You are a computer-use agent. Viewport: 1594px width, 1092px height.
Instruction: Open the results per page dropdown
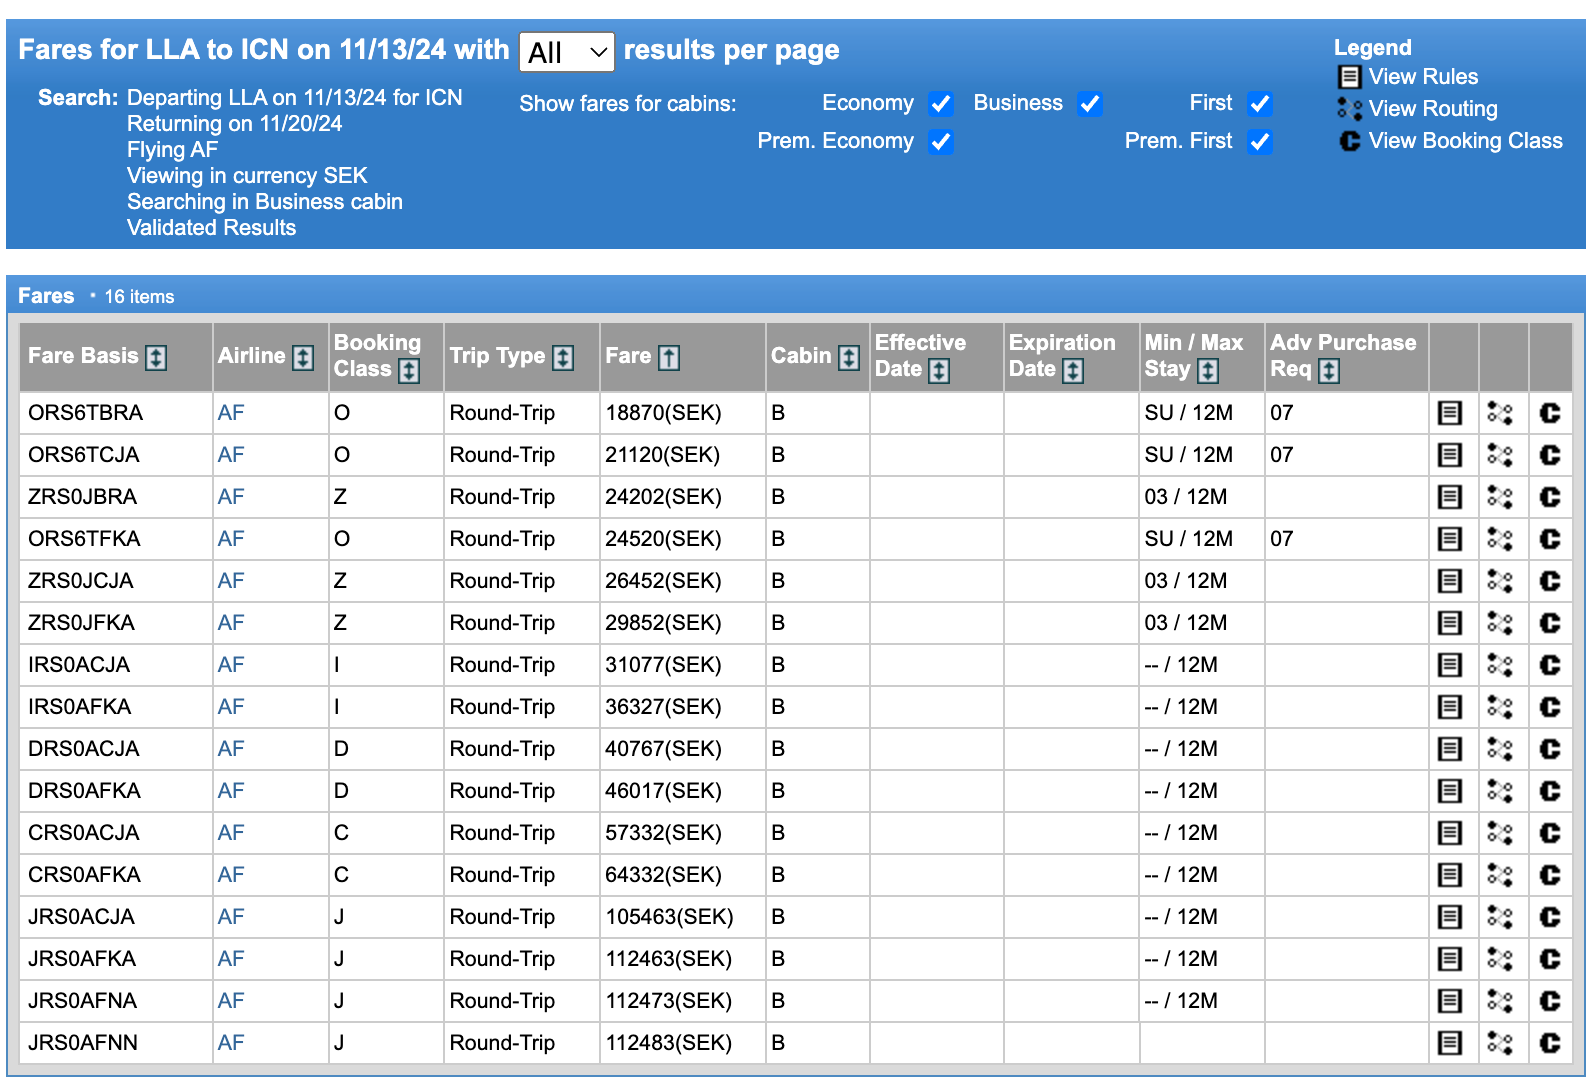tap(567, 52)
